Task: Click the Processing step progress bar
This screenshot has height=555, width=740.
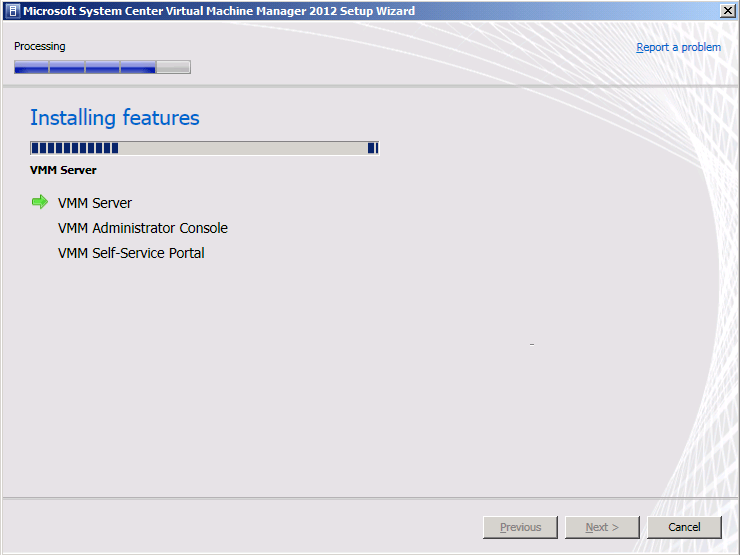Action: [x=102, y=67]
